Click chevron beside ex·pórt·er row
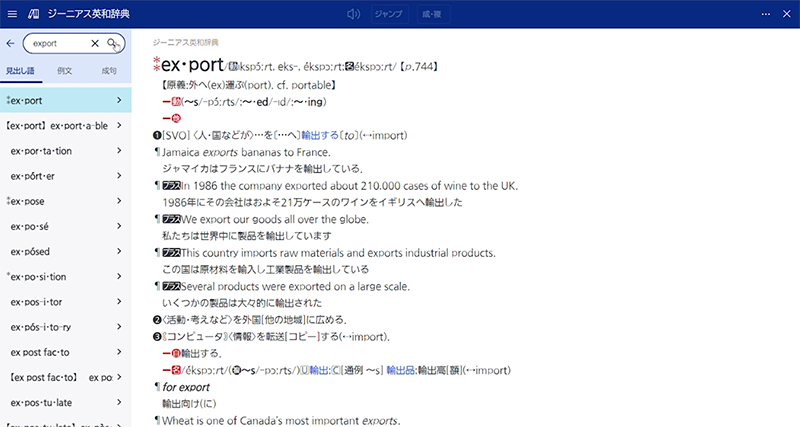The image size is (800, 427). click(x=119, y=176)
